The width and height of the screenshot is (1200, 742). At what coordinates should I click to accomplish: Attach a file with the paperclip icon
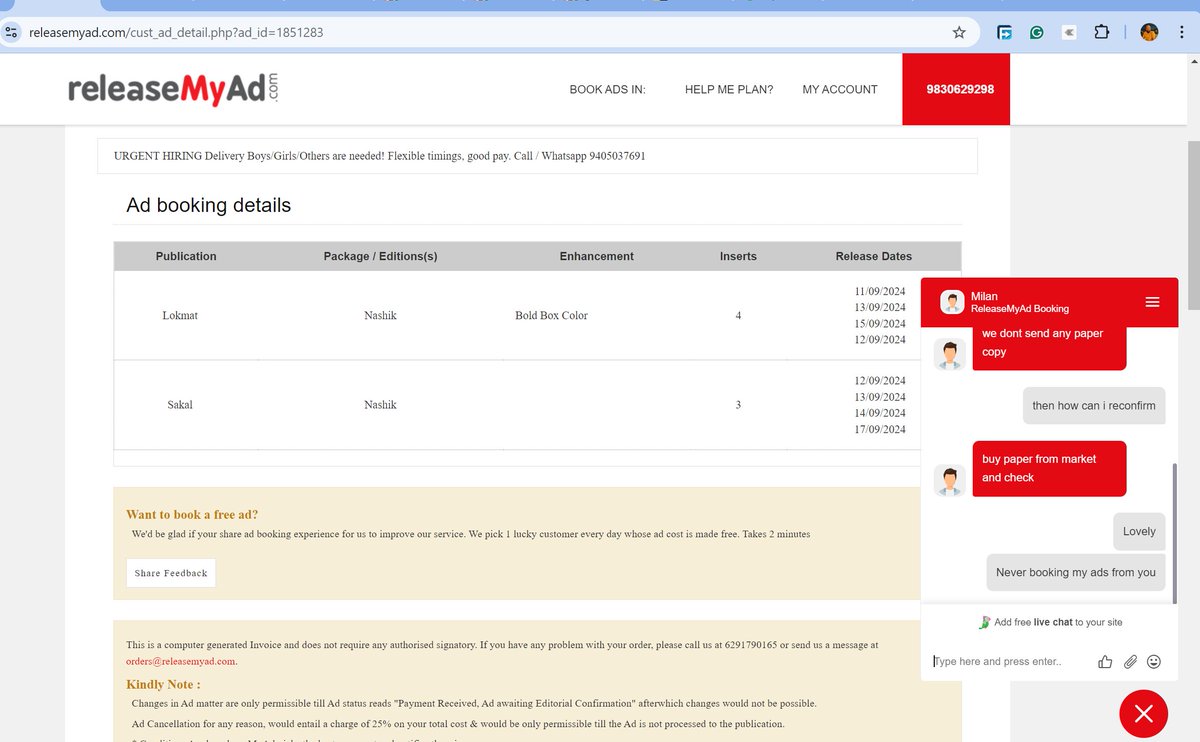[1130, 661]
